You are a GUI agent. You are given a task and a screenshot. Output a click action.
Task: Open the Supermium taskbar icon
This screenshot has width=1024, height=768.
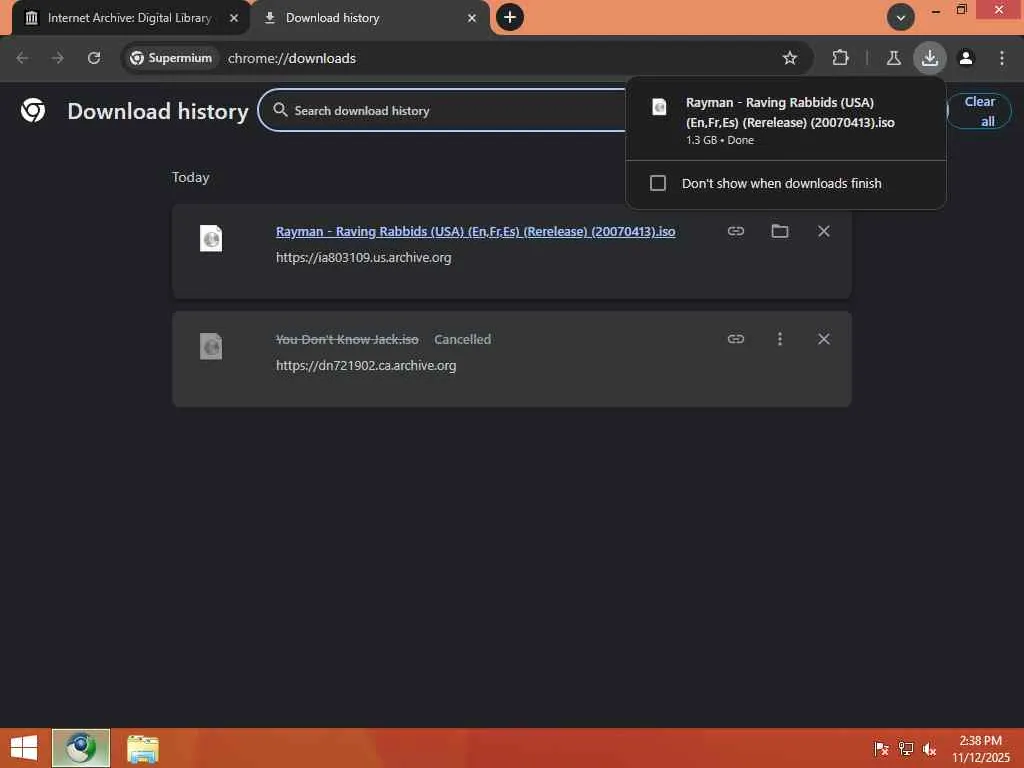(81, 748)
